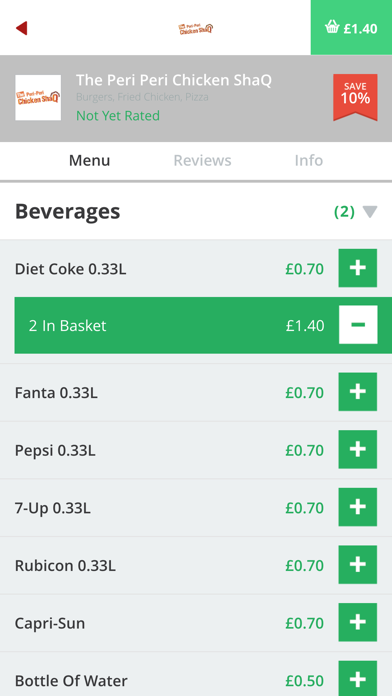The width and height of the screenshot is (392, 696).
Task: Remove one Diet Coke using minus button
Action: (358, 325)
